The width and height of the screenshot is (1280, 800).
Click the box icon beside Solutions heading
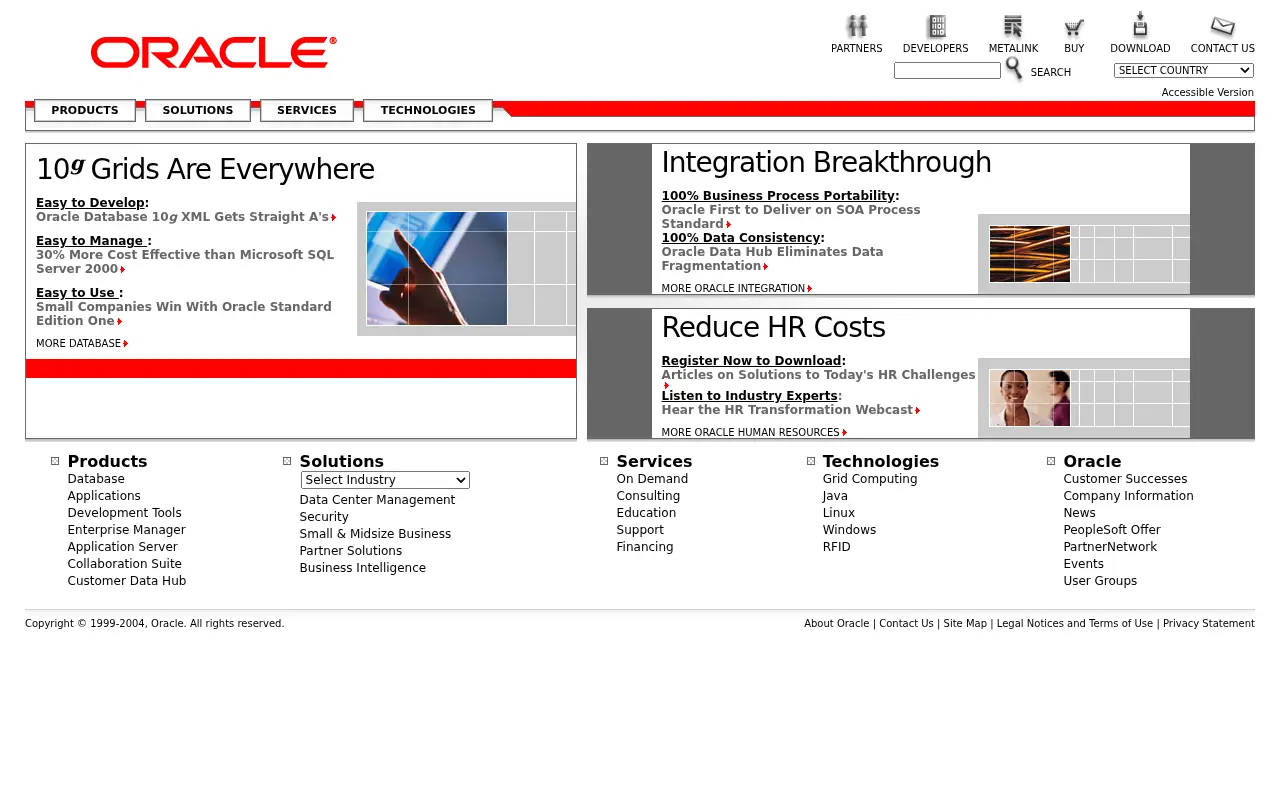(287, 461)
